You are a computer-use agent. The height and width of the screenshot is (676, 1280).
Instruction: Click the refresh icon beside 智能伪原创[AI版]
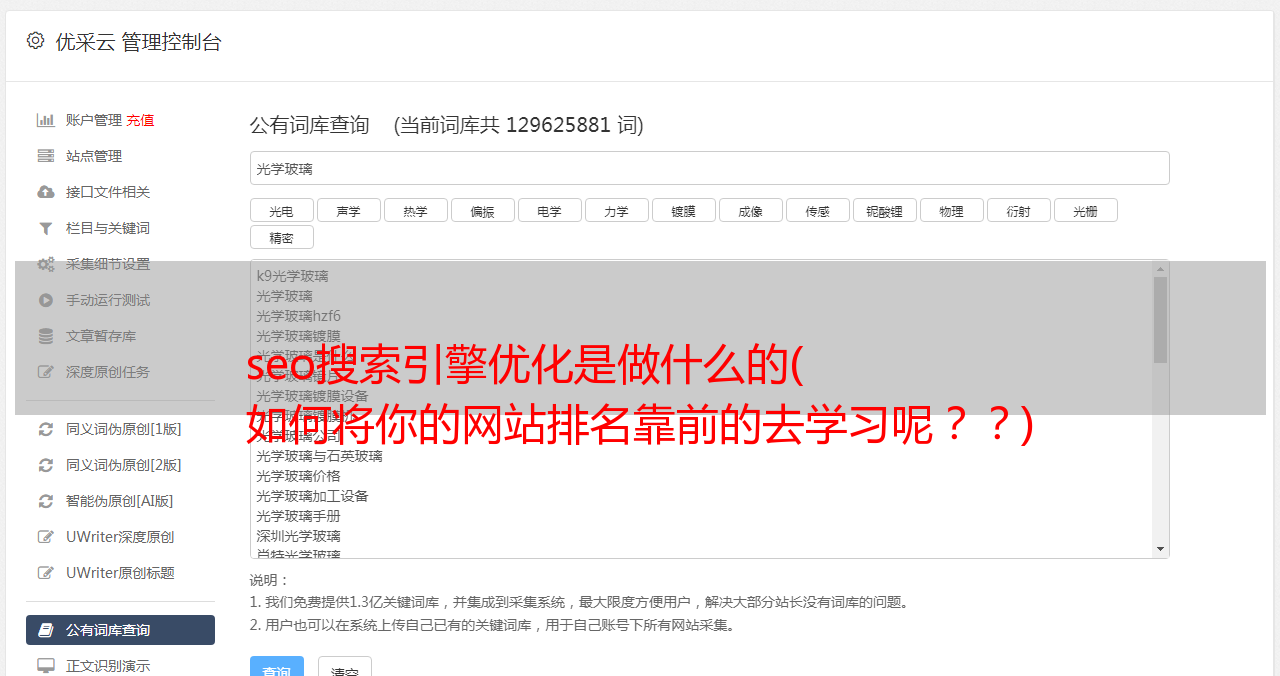45,501
